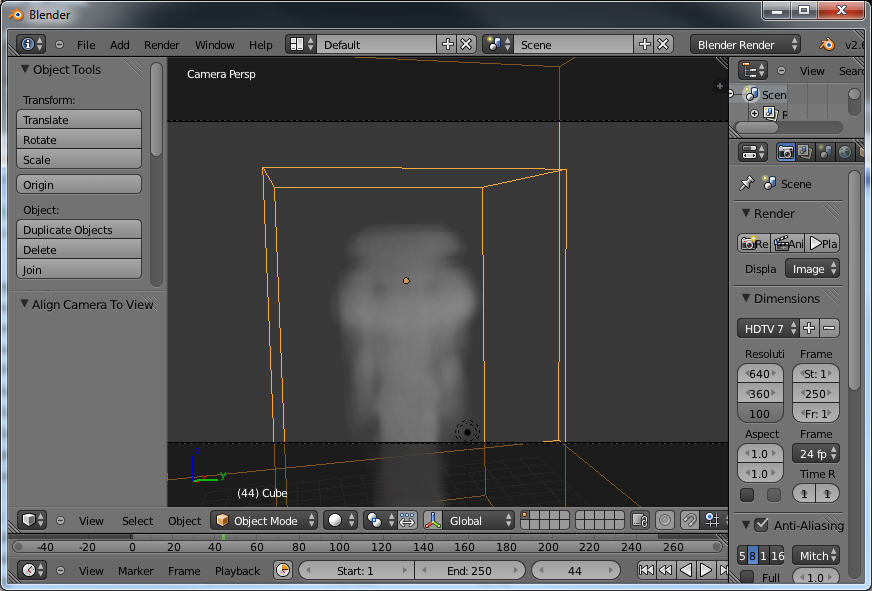Switch to Scene properties tab

click(x=825, y=152)
